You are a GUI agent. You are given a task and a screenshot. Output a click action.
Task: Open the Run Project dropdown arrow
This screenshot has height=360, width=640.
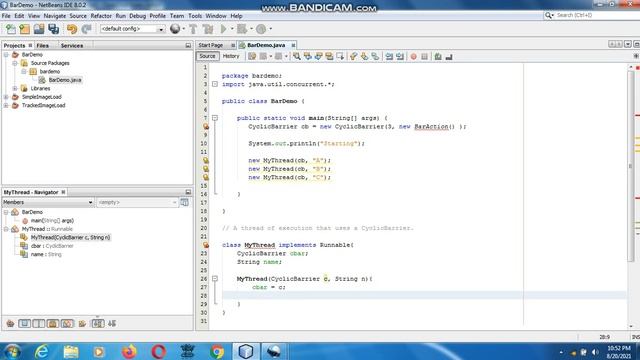point(232,29)
